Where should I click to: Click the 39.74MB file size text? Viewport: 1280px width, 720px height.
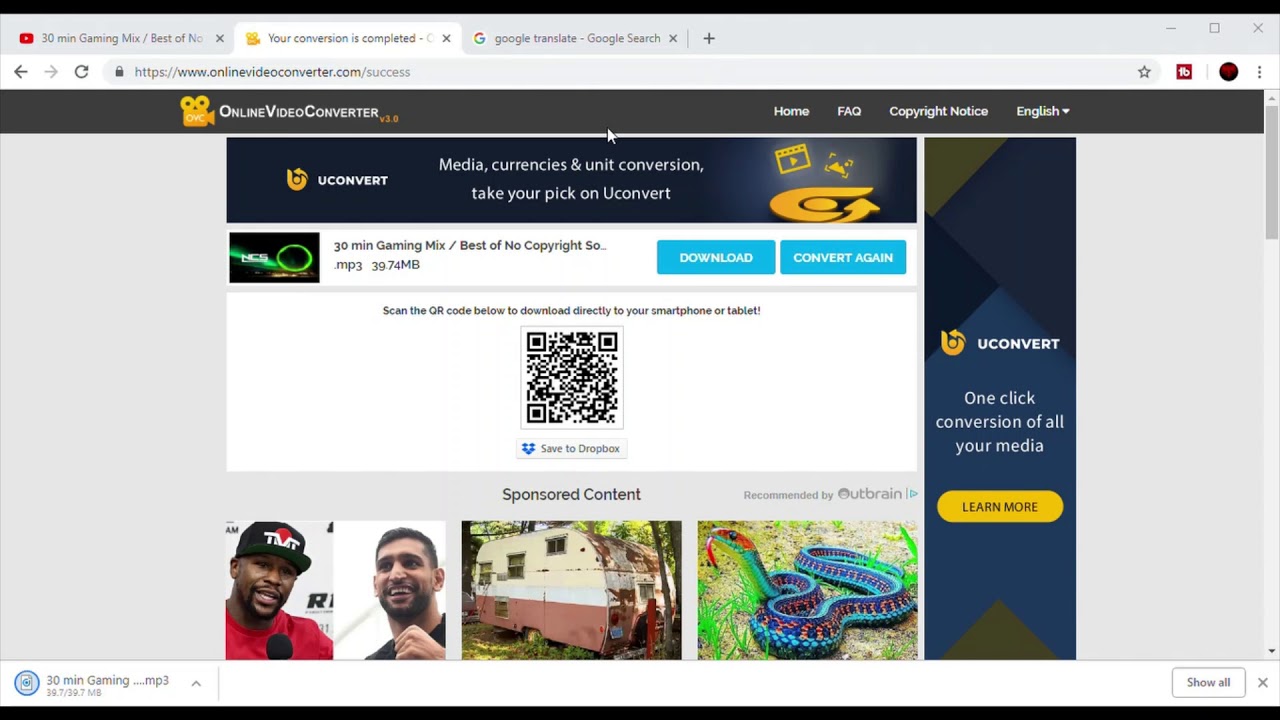[395, 265]
